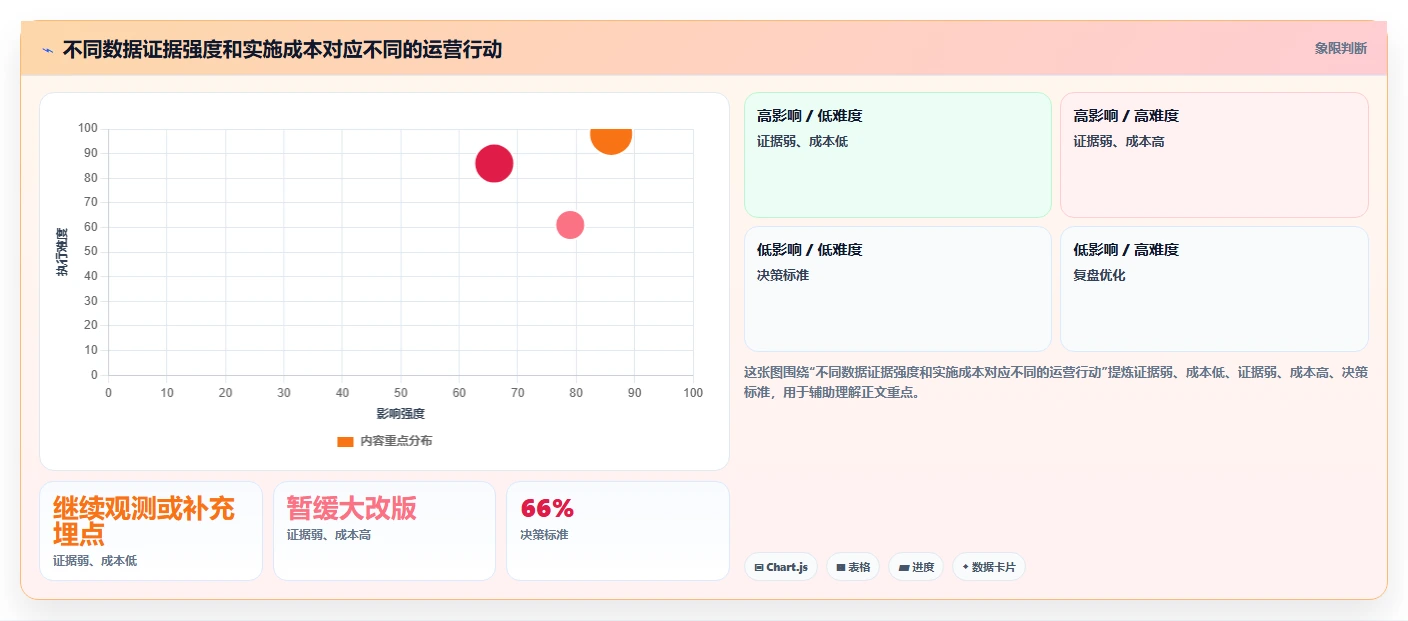Open the 高影响 / 低难度 quadrant card
The width and height of the screenshot is (1408, 621).
pyautogui.click(x=897, y=155)
